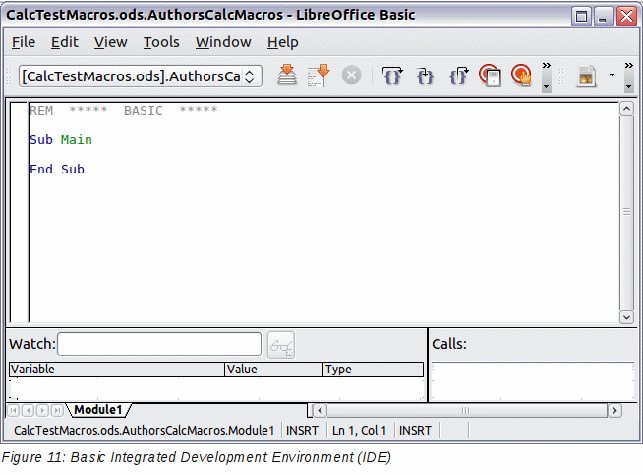Open the library selector combo box

coord(141,76)
